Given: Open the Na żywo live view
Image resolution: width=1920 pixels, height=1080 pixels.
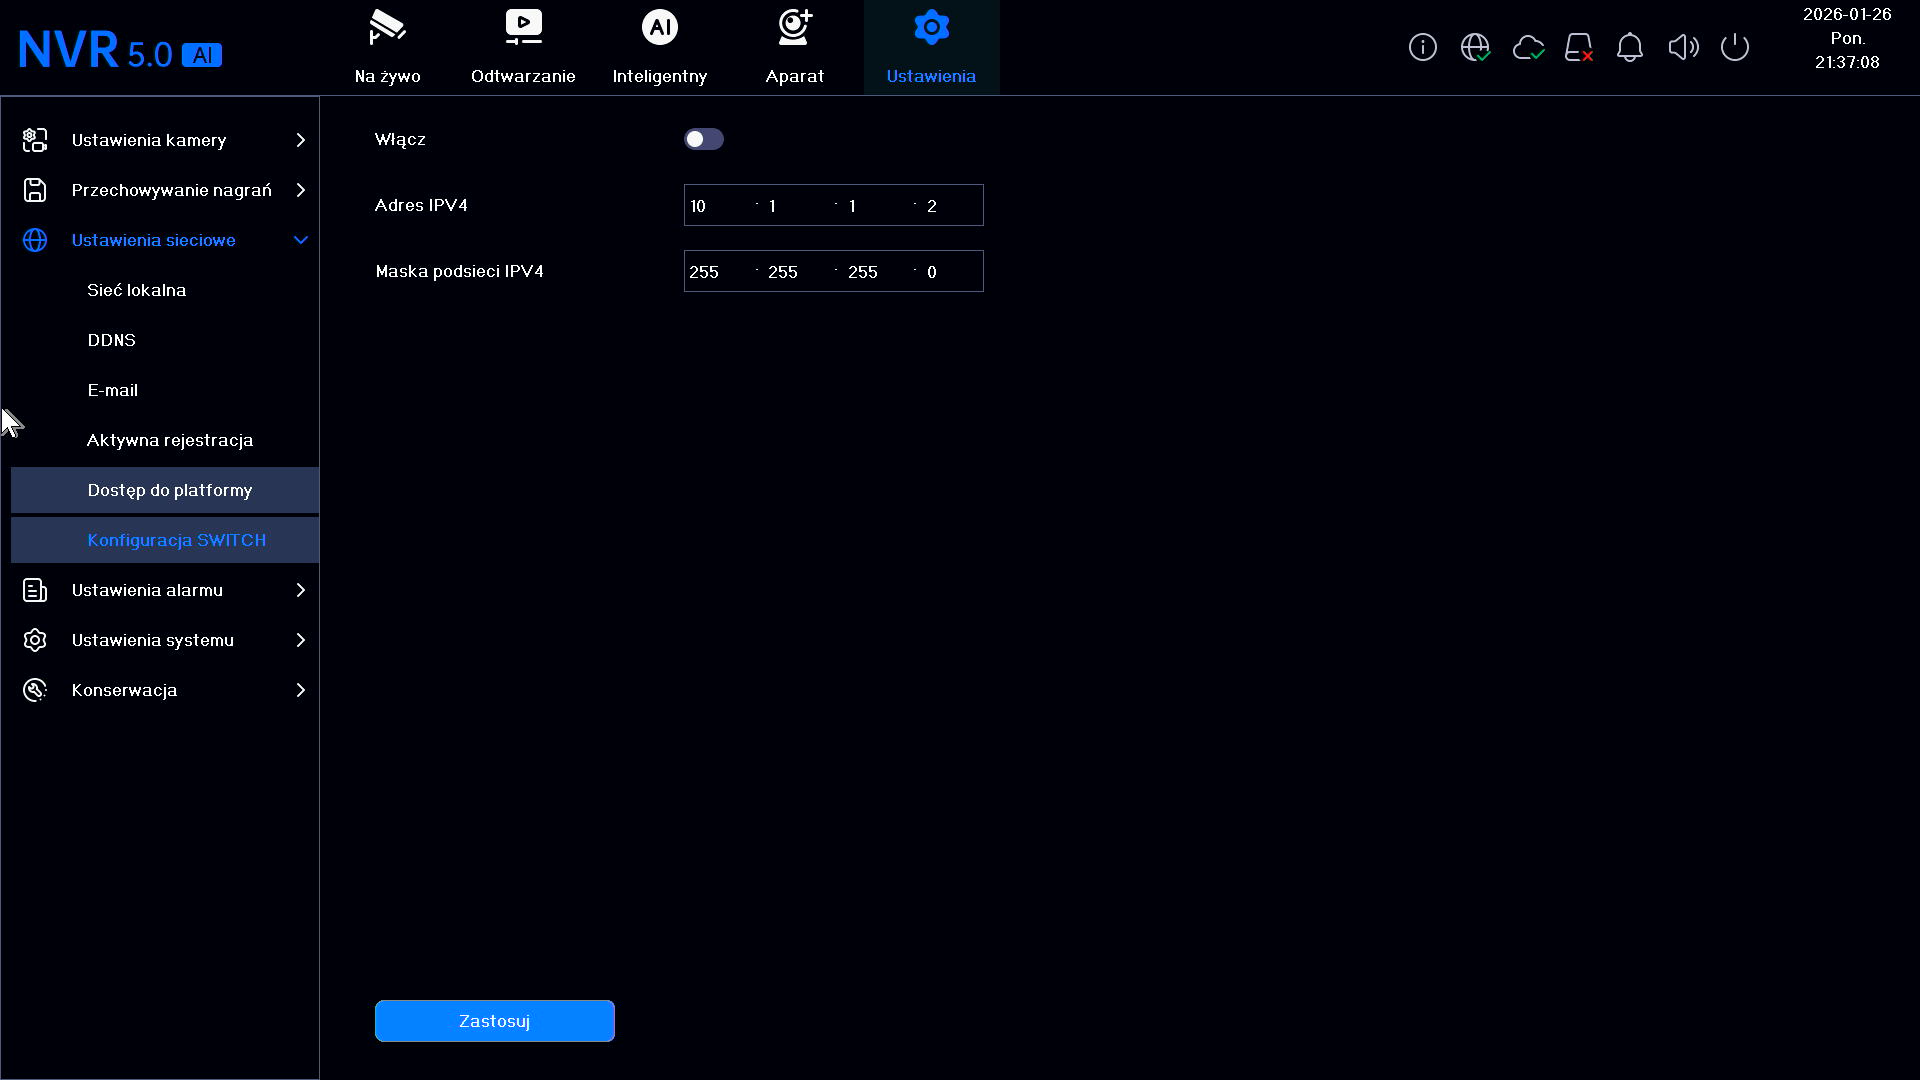Looking at the screenshot, I should point(388,47).
